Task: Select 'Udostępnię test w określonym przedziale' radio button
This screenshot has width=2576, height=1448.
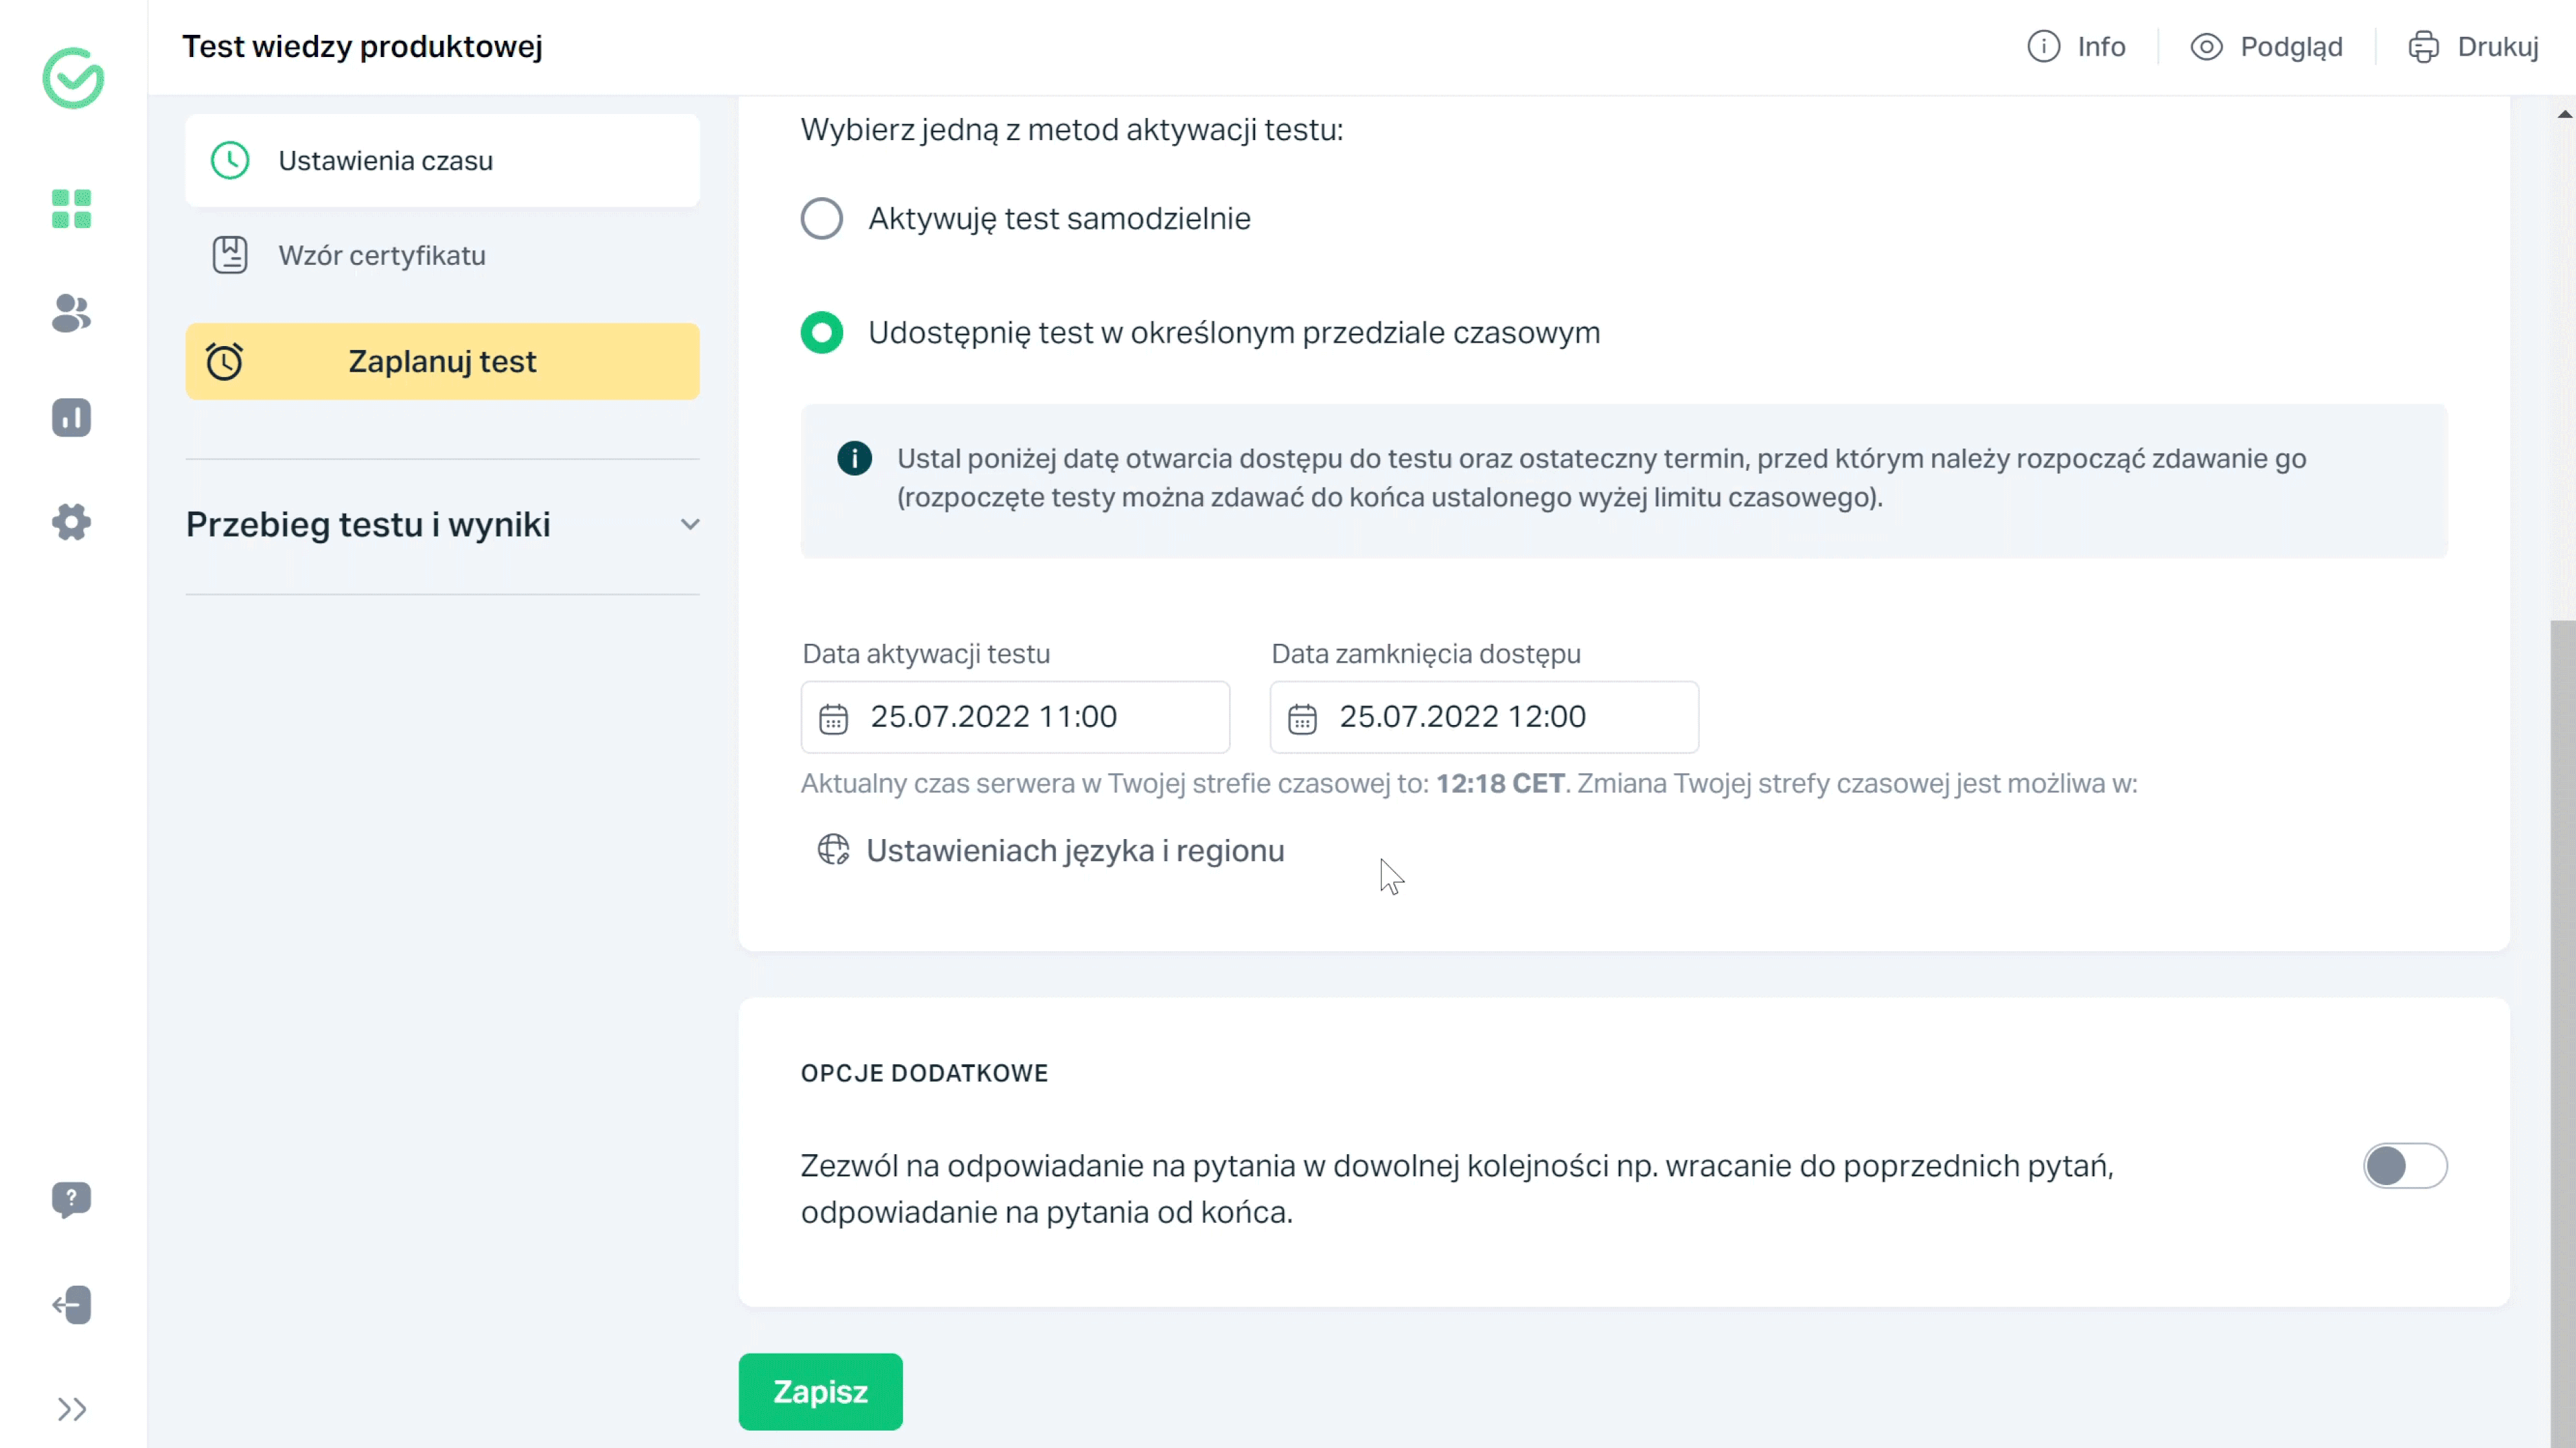Action: point(822,333)
